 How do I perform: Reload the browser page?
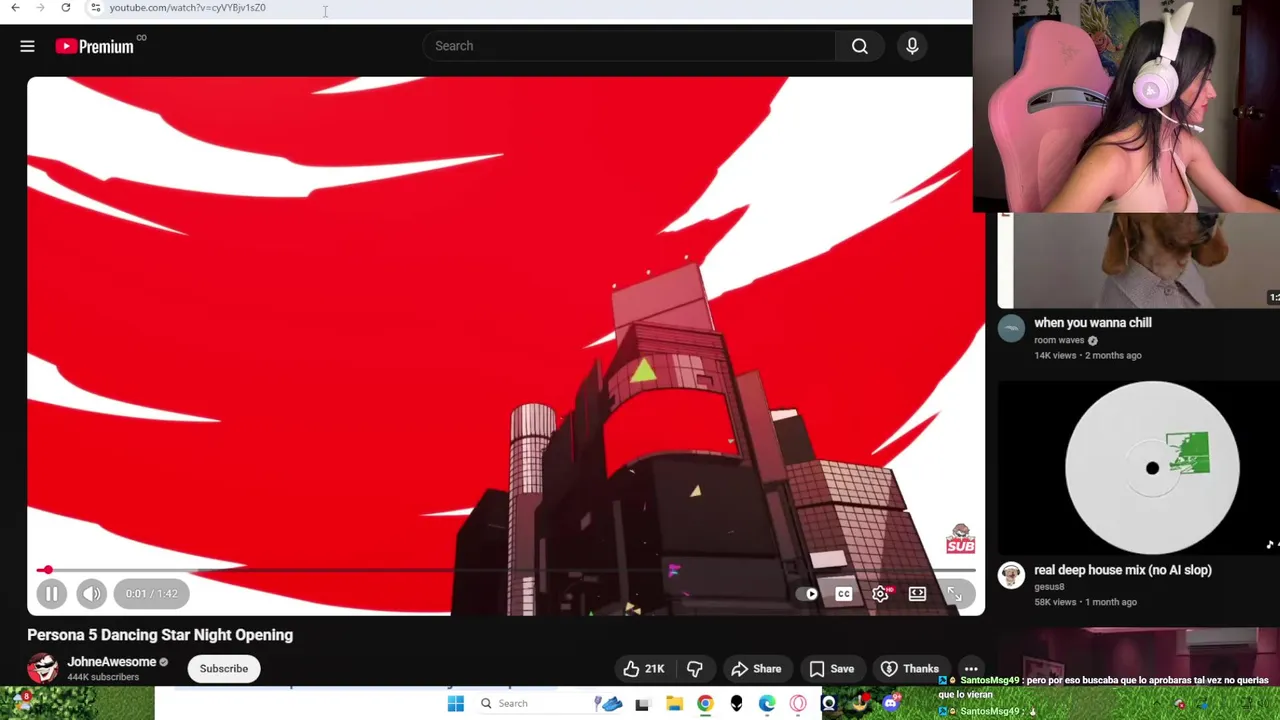pos(65,8)
